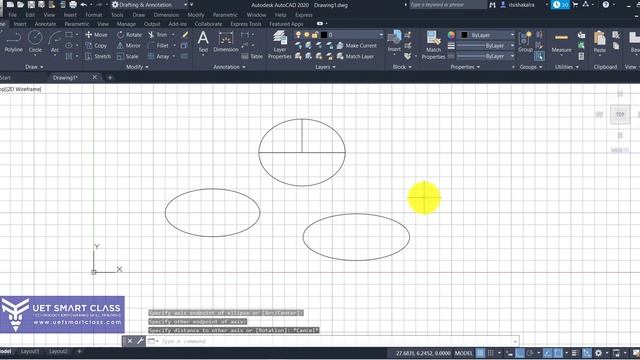Click the Undo arrow
Viewport: 640px width, 360px height.
point(84,4)
